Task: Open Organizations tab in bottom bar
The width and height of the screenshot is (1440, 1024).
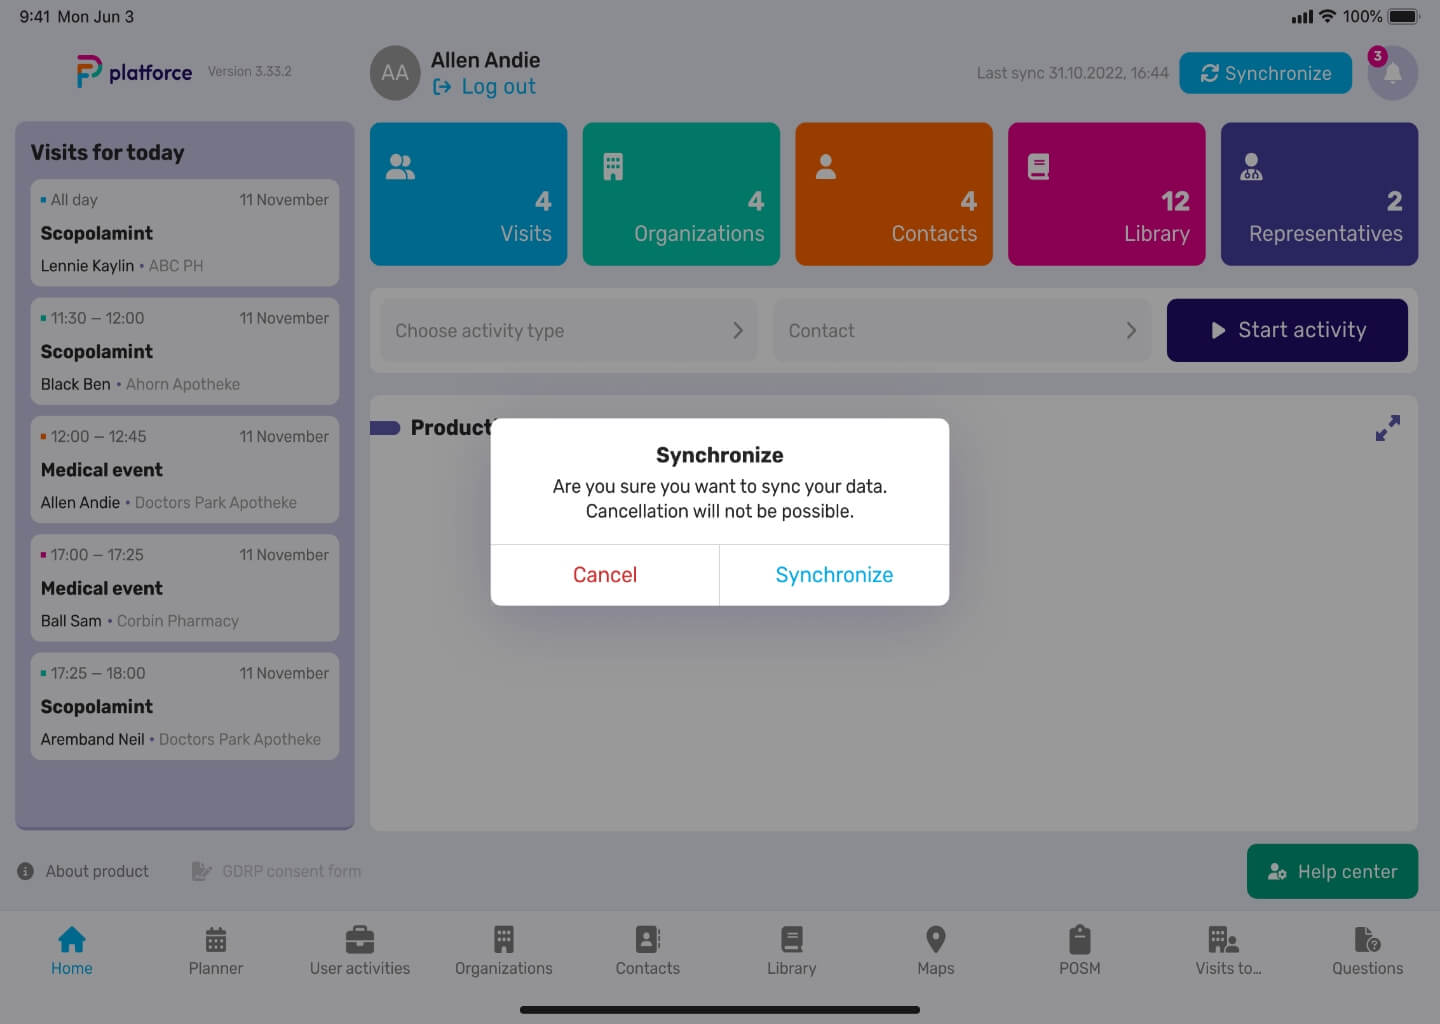Action: (x=504, y=951)
